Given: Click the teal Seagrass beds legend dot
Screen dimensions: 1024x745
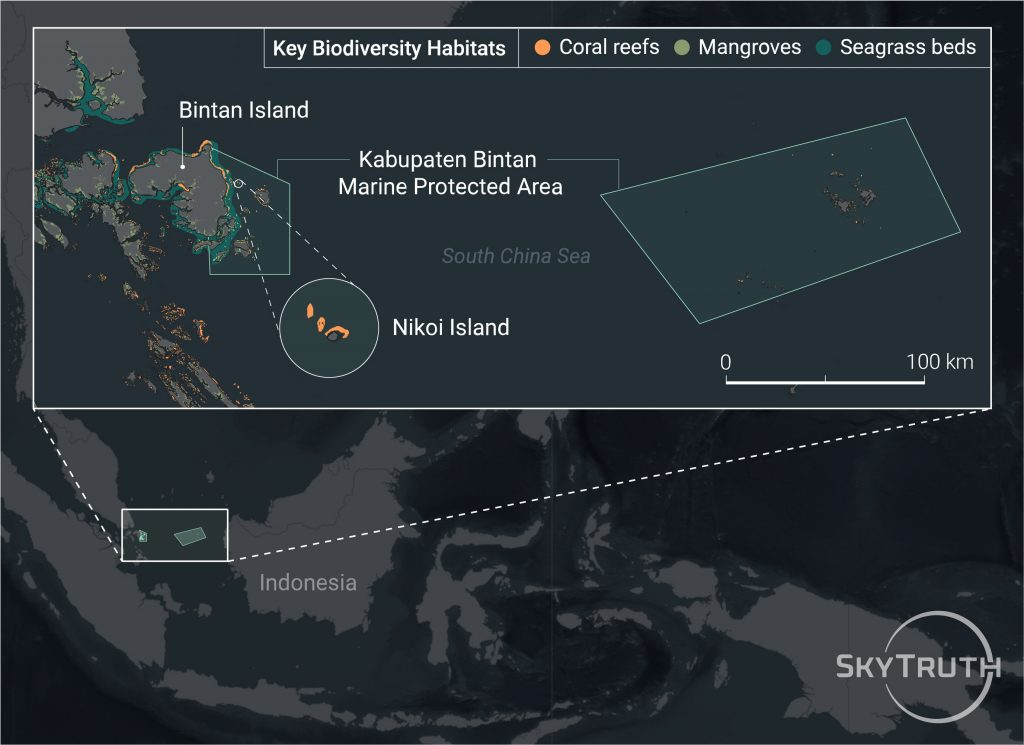Looking at the screenshot, I should point(824,47).
